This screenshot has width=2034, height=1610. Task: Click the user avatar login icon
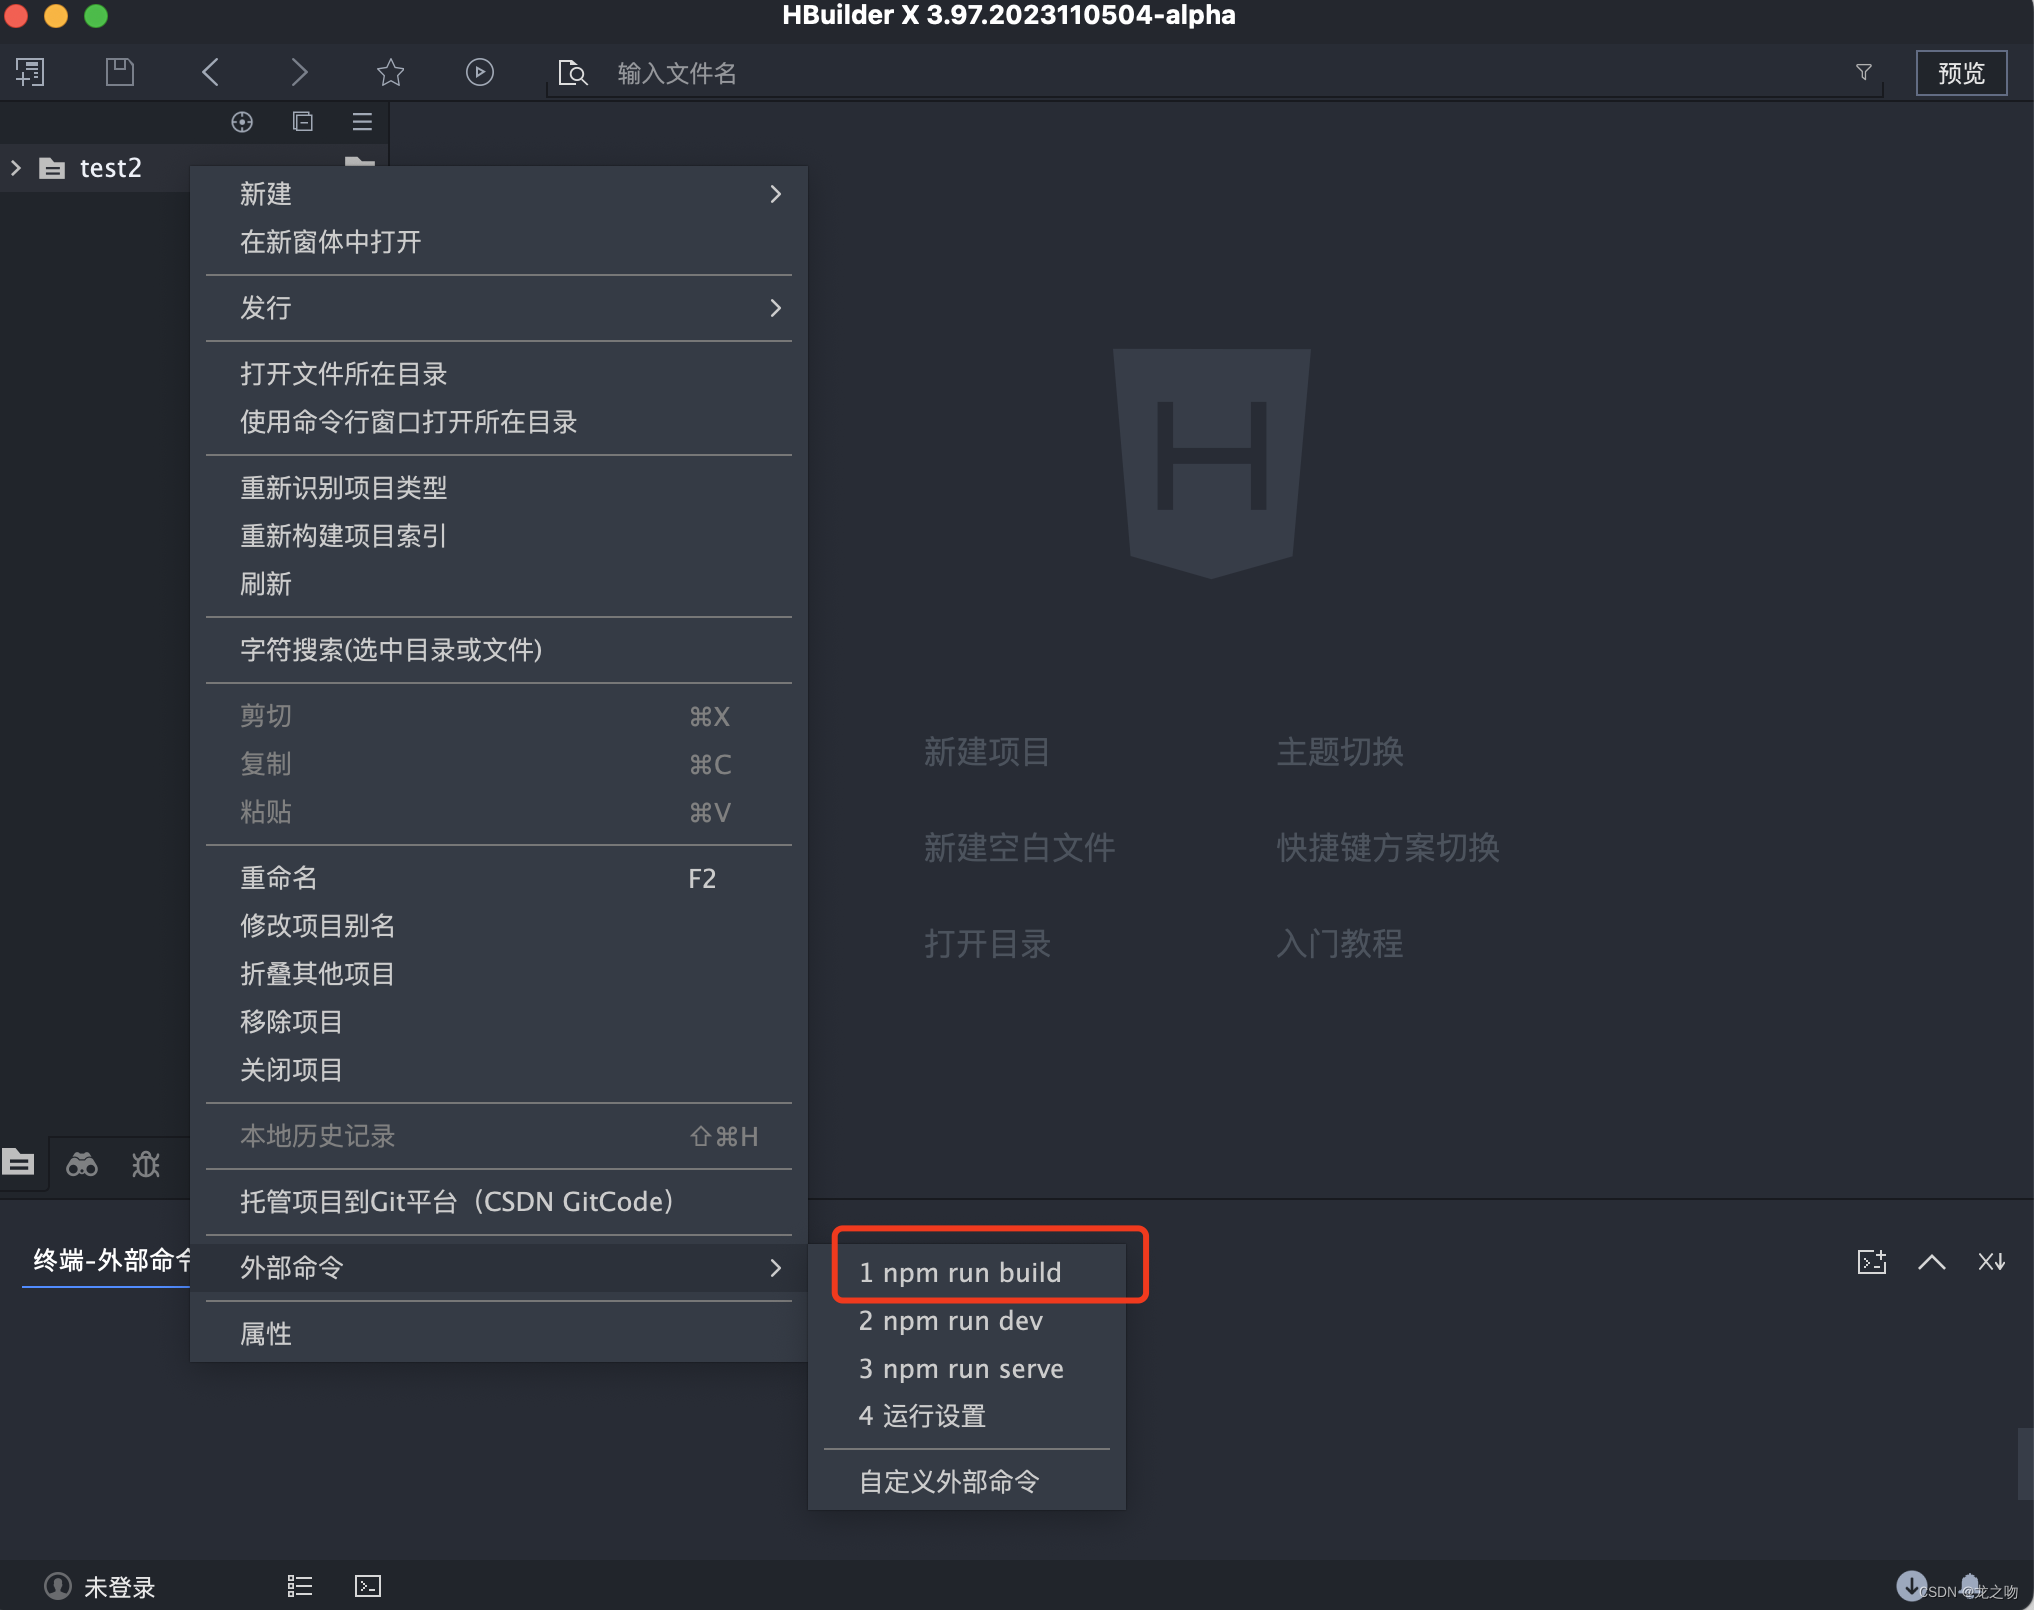(58, 1586)
